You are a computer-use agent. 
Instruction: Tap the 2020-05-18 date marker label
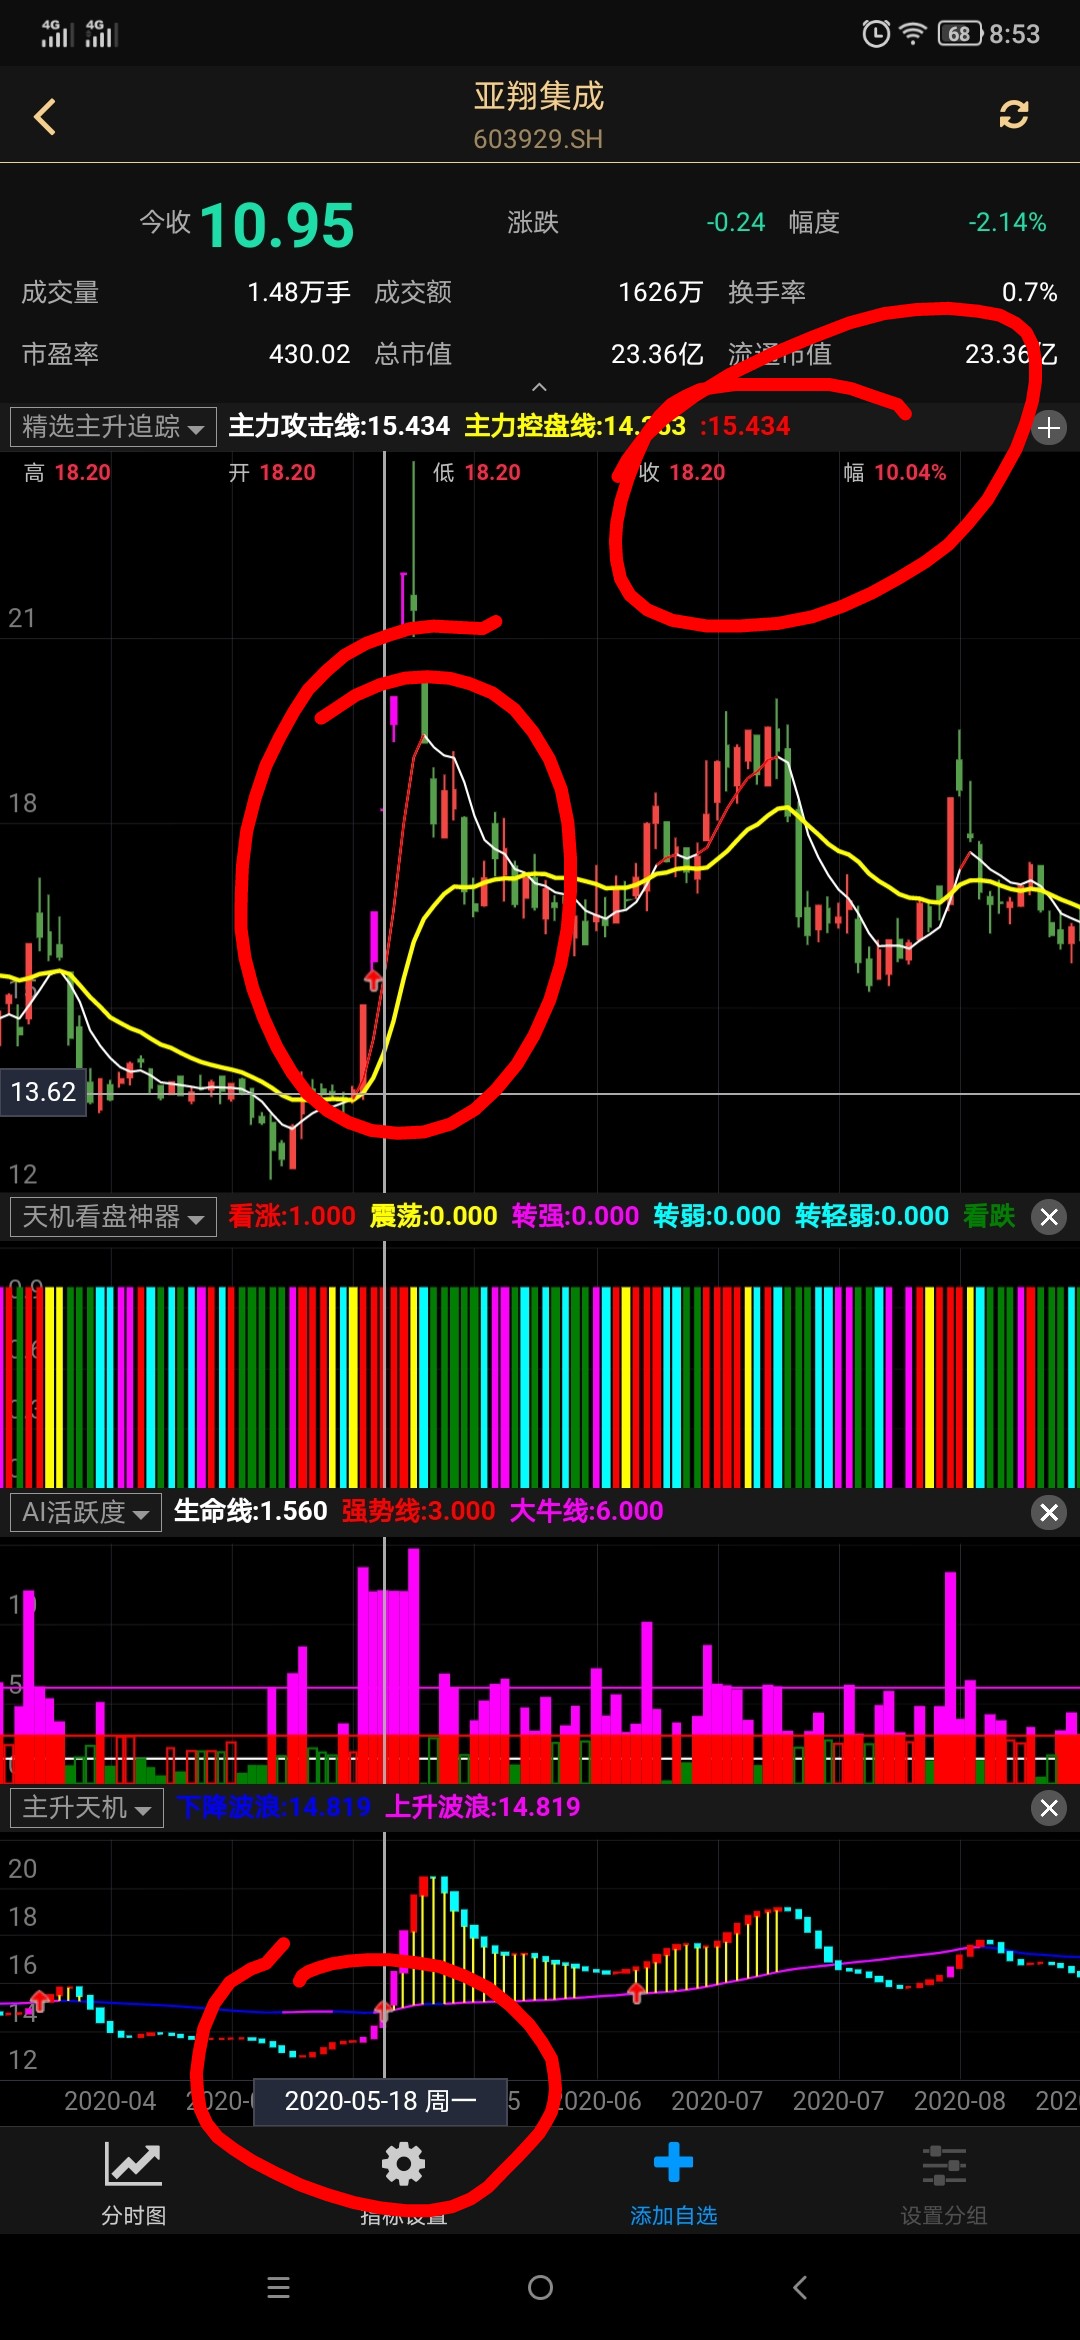380,2101
